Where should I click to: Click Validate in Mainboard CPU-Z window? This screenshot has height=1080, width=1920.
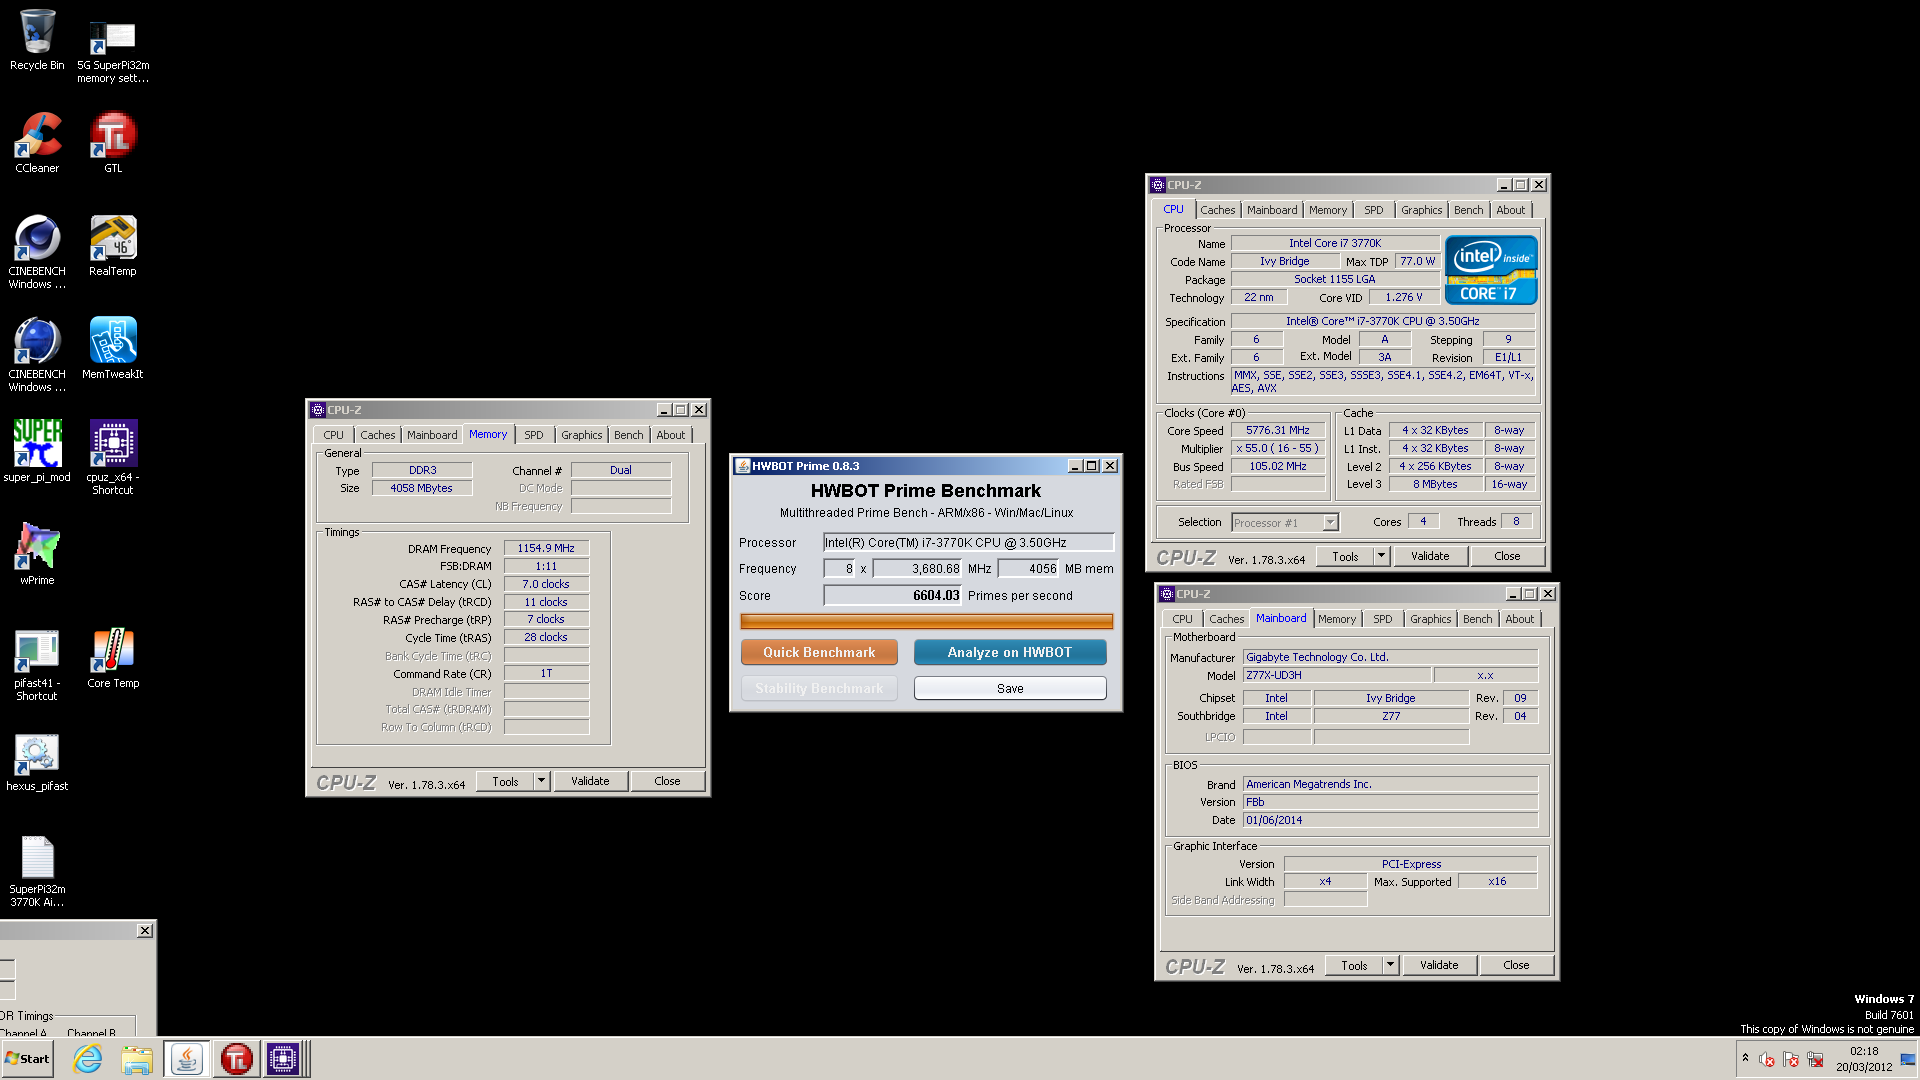[x=1439, y=965]
